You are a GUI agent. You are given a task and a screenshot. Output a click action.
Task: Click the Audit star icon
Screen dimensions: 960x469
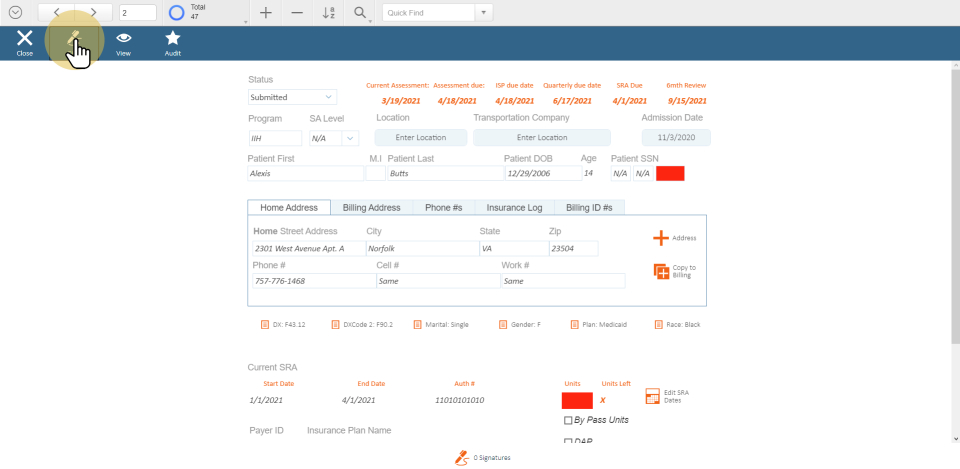pos(173,38)
